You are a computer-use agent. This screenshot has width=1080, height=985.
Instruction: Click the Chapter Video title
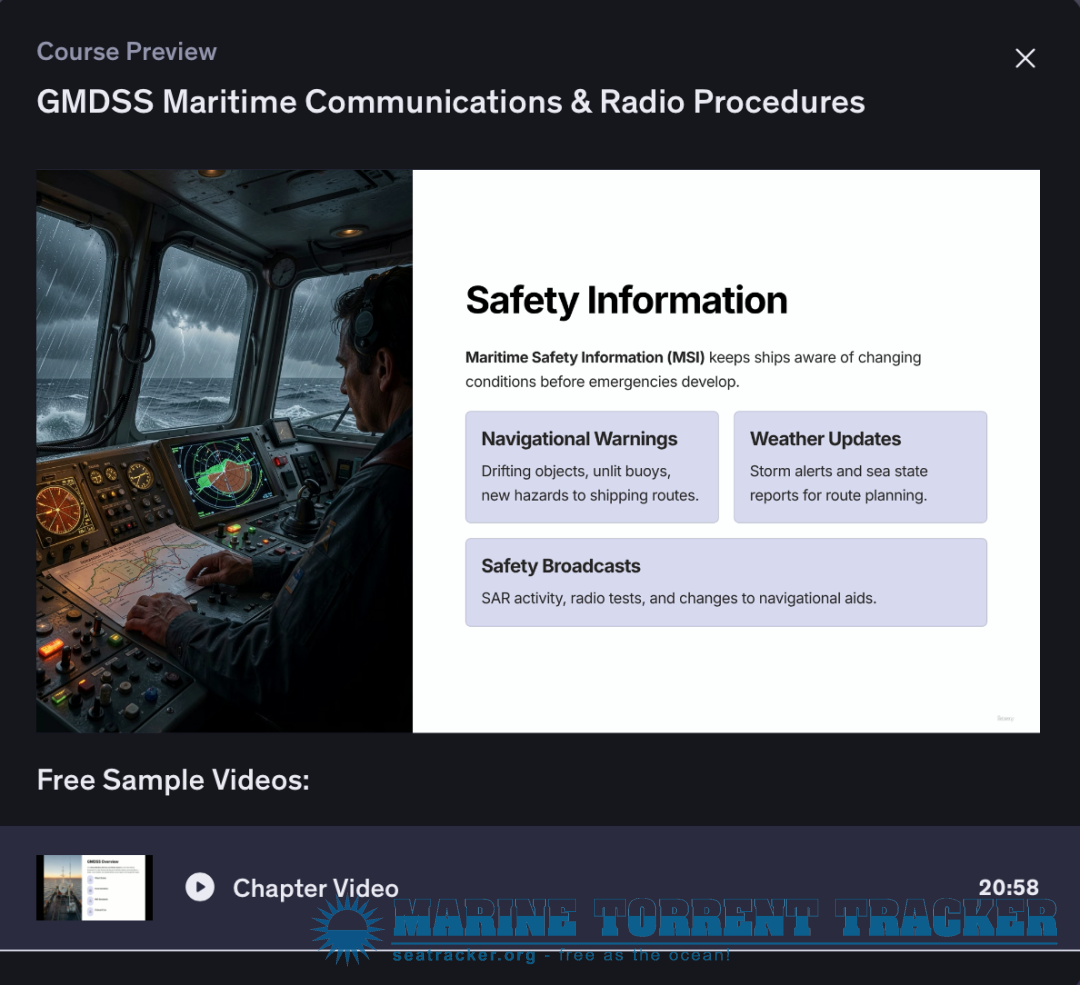tap(315, 888)
